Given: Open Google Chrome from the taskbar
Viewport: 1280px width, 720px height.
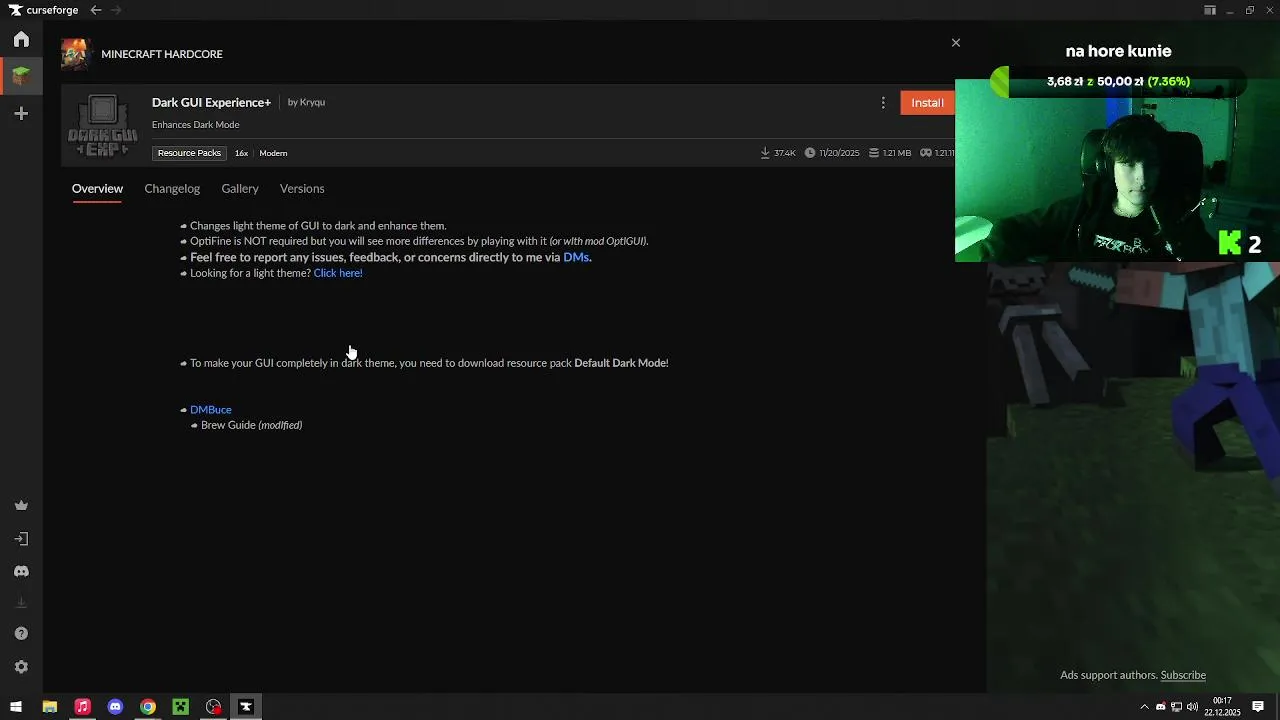Looking at the screenshot, I should coord(148,707).
